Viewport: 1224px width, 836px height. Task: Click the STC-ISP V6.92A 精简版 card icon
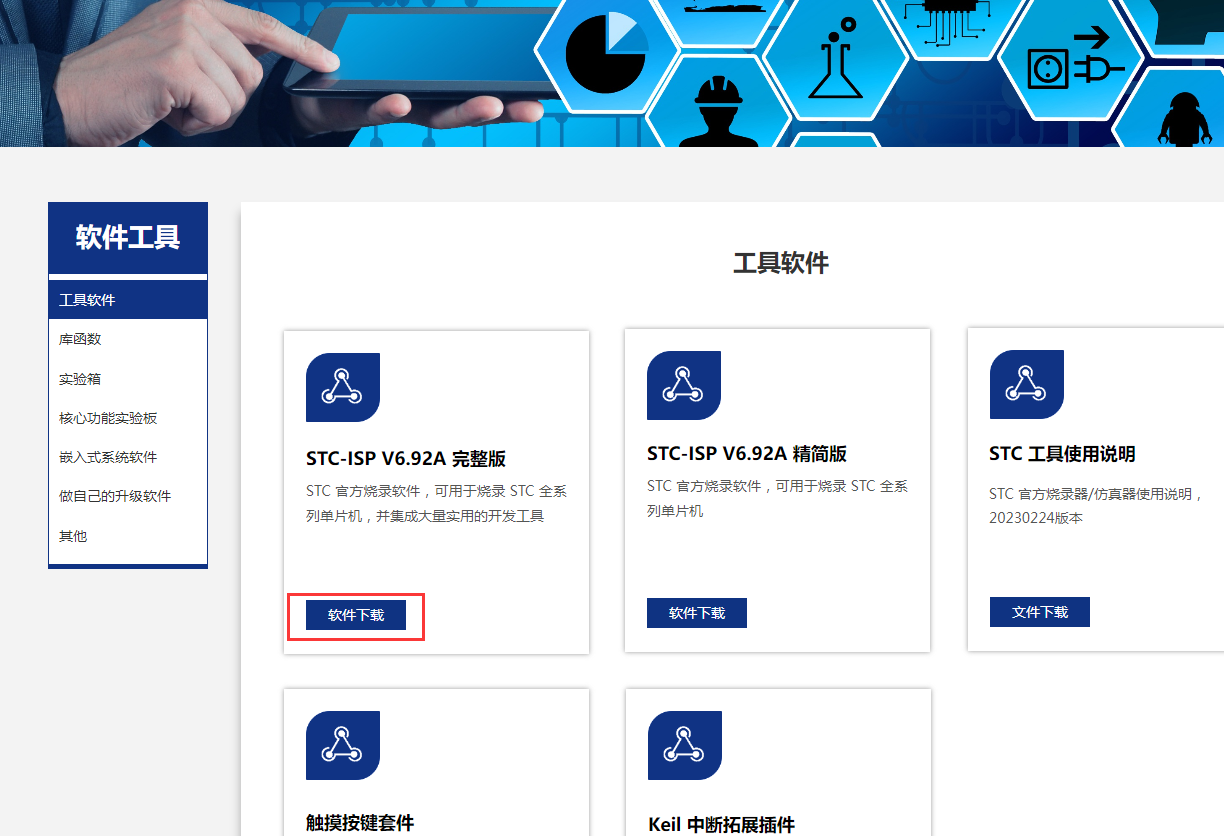(x=684, y=385)
